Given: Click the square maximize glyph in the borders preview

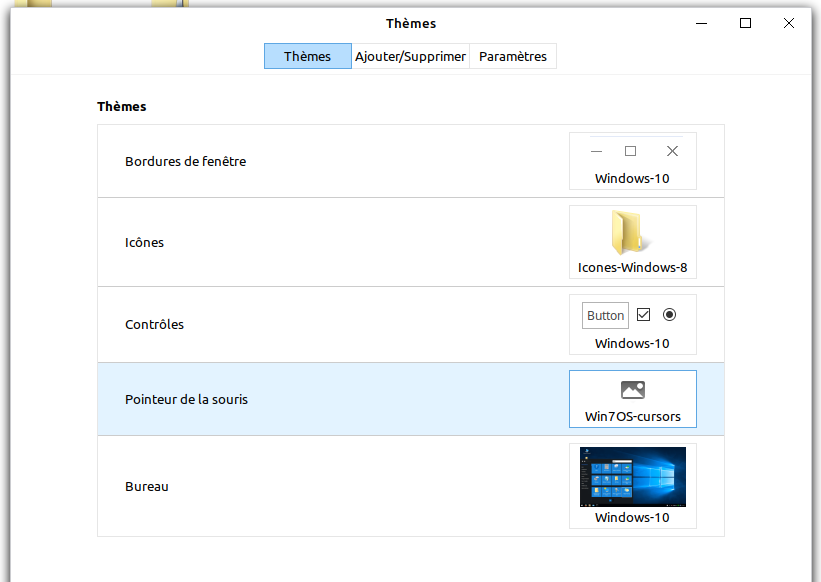Looking at the screenshot, I should (x=630, y=151).
